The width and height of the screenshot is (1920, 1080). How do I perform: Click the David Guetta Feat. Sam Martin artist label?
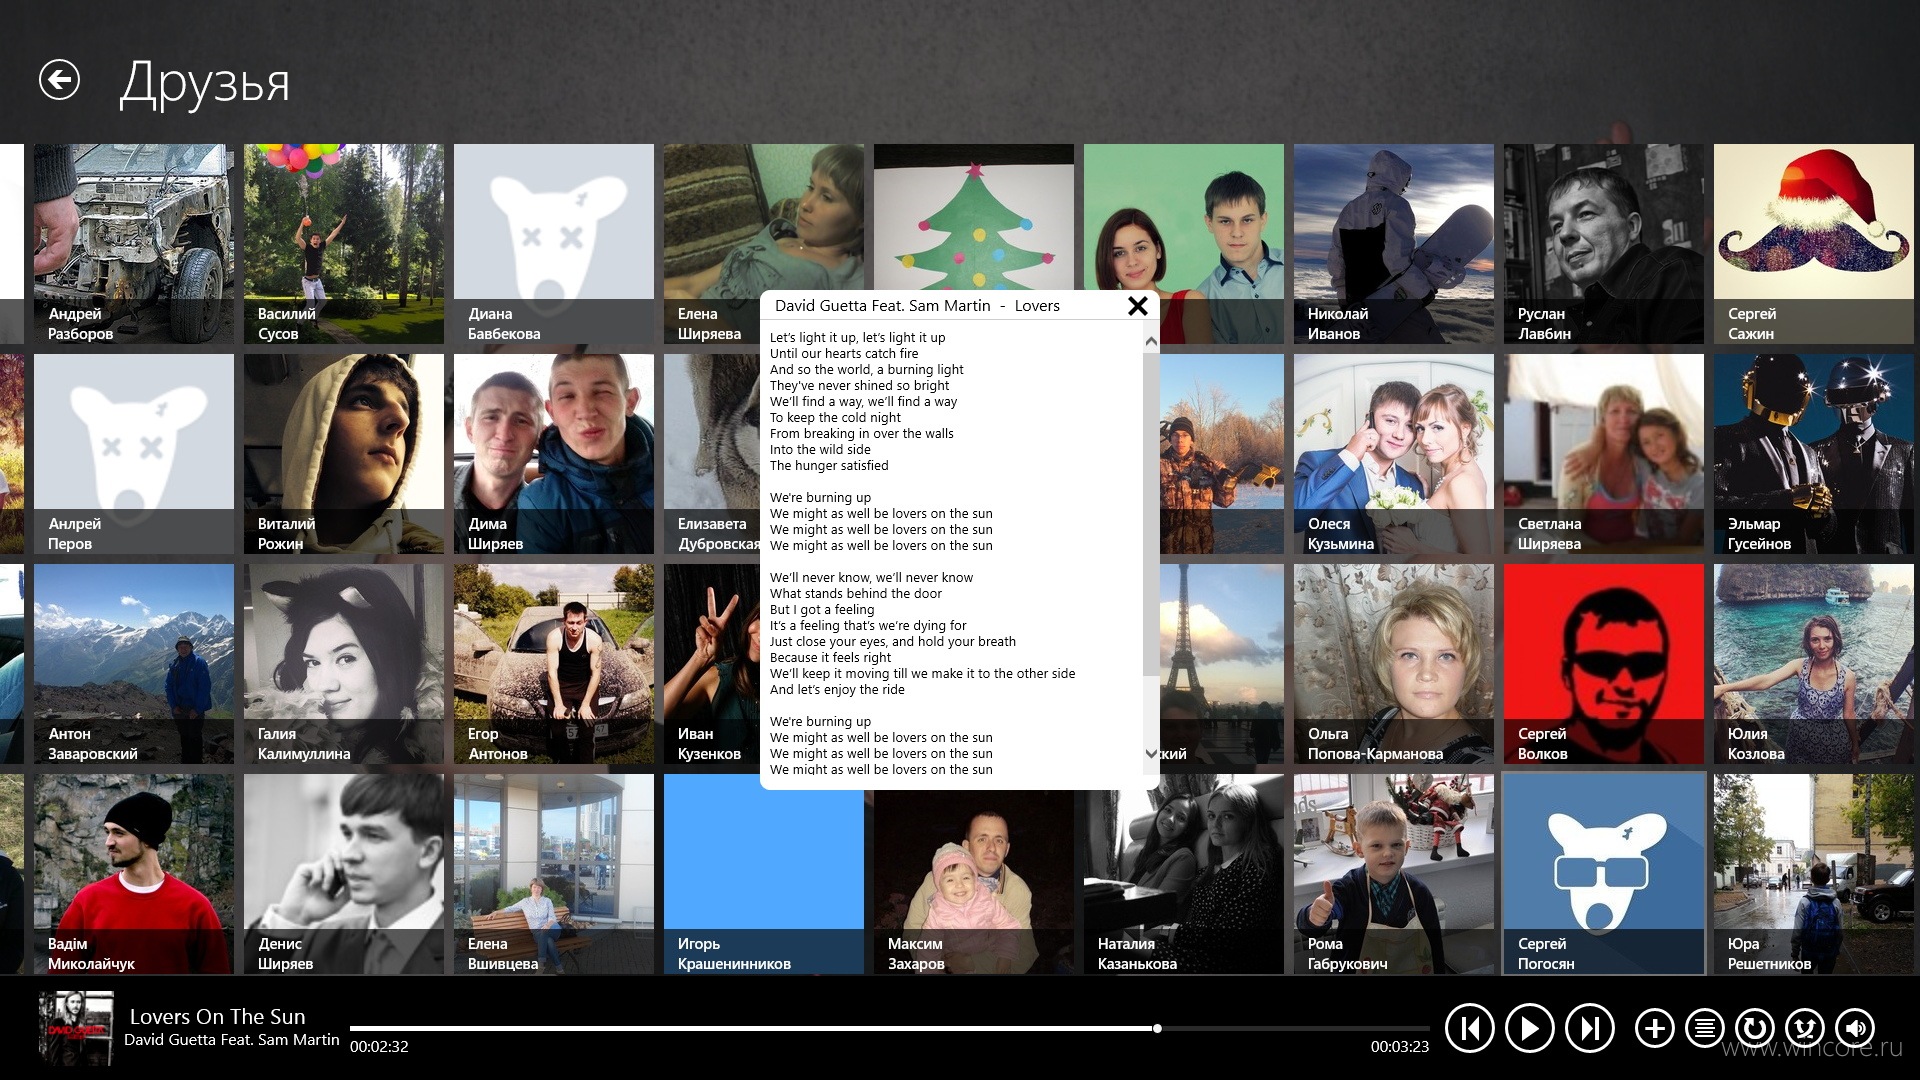[x=231, y=1040]
